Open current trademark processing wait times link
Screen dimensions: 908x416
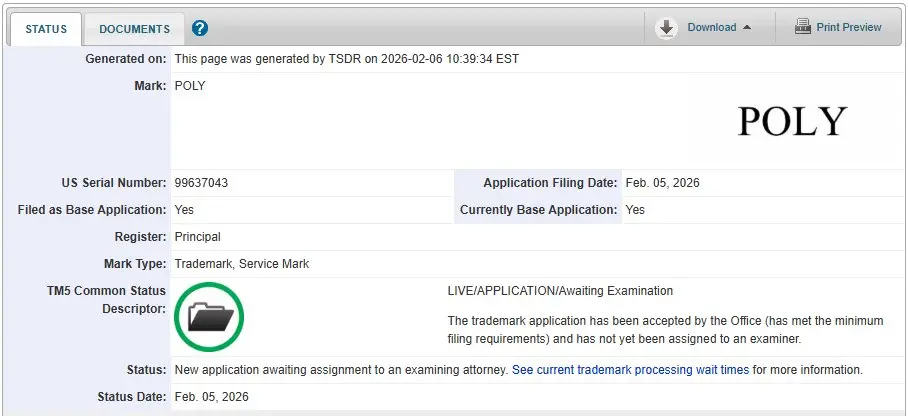point(631,370)
